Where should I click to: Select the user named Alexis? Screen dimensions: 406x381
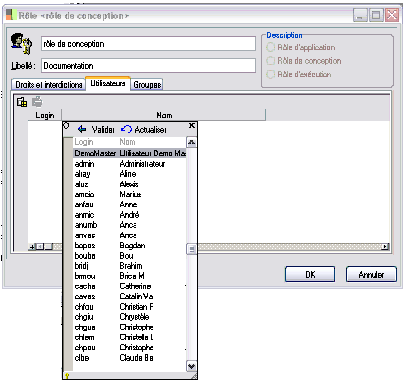130,184
